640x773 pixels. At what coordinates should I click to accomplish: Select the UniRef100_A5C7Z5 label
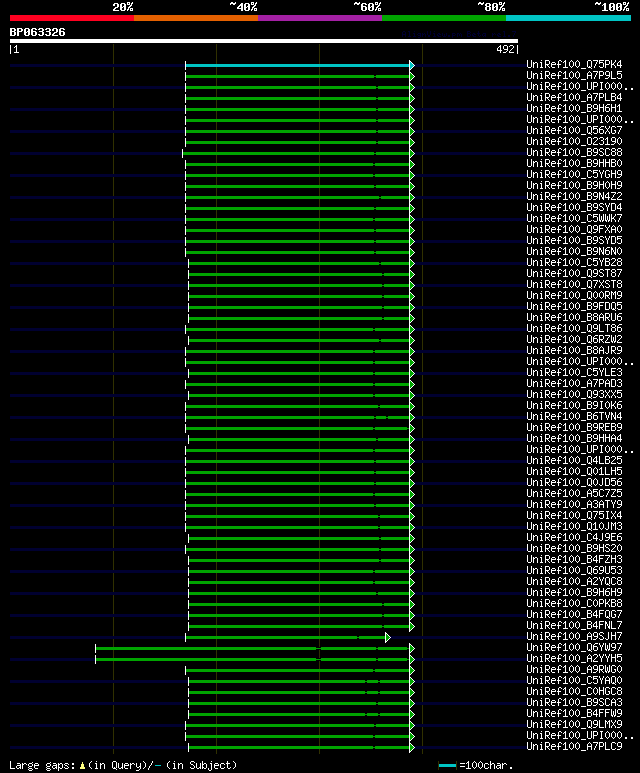(x=574, y=493)
